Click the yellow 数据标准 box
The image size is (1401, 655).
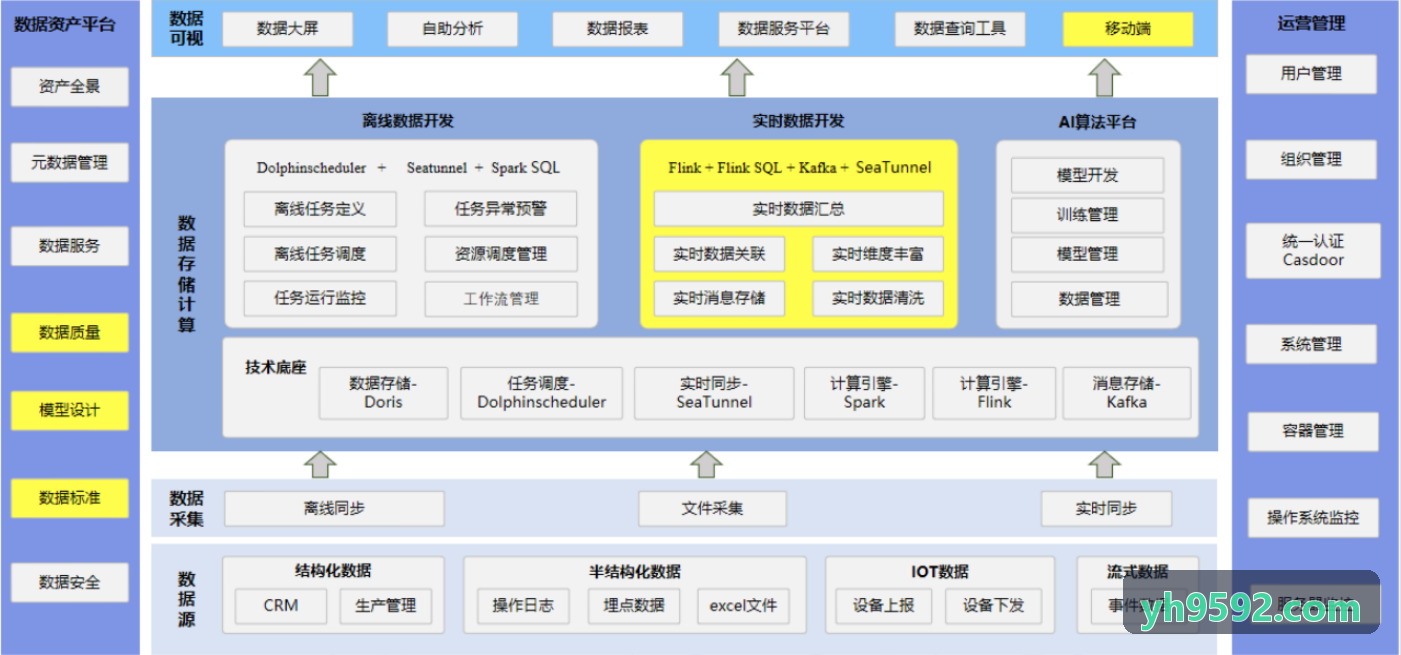[x=70, y=498]
